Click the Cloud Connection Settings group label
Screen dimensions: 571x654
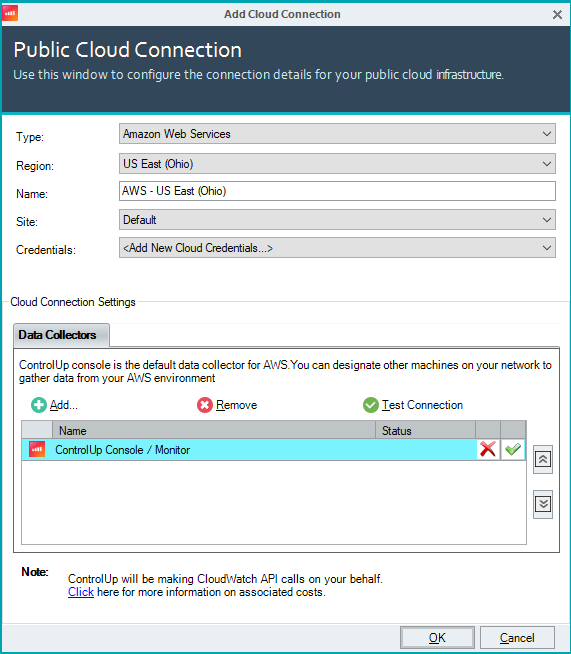click(x=73, y=302)
